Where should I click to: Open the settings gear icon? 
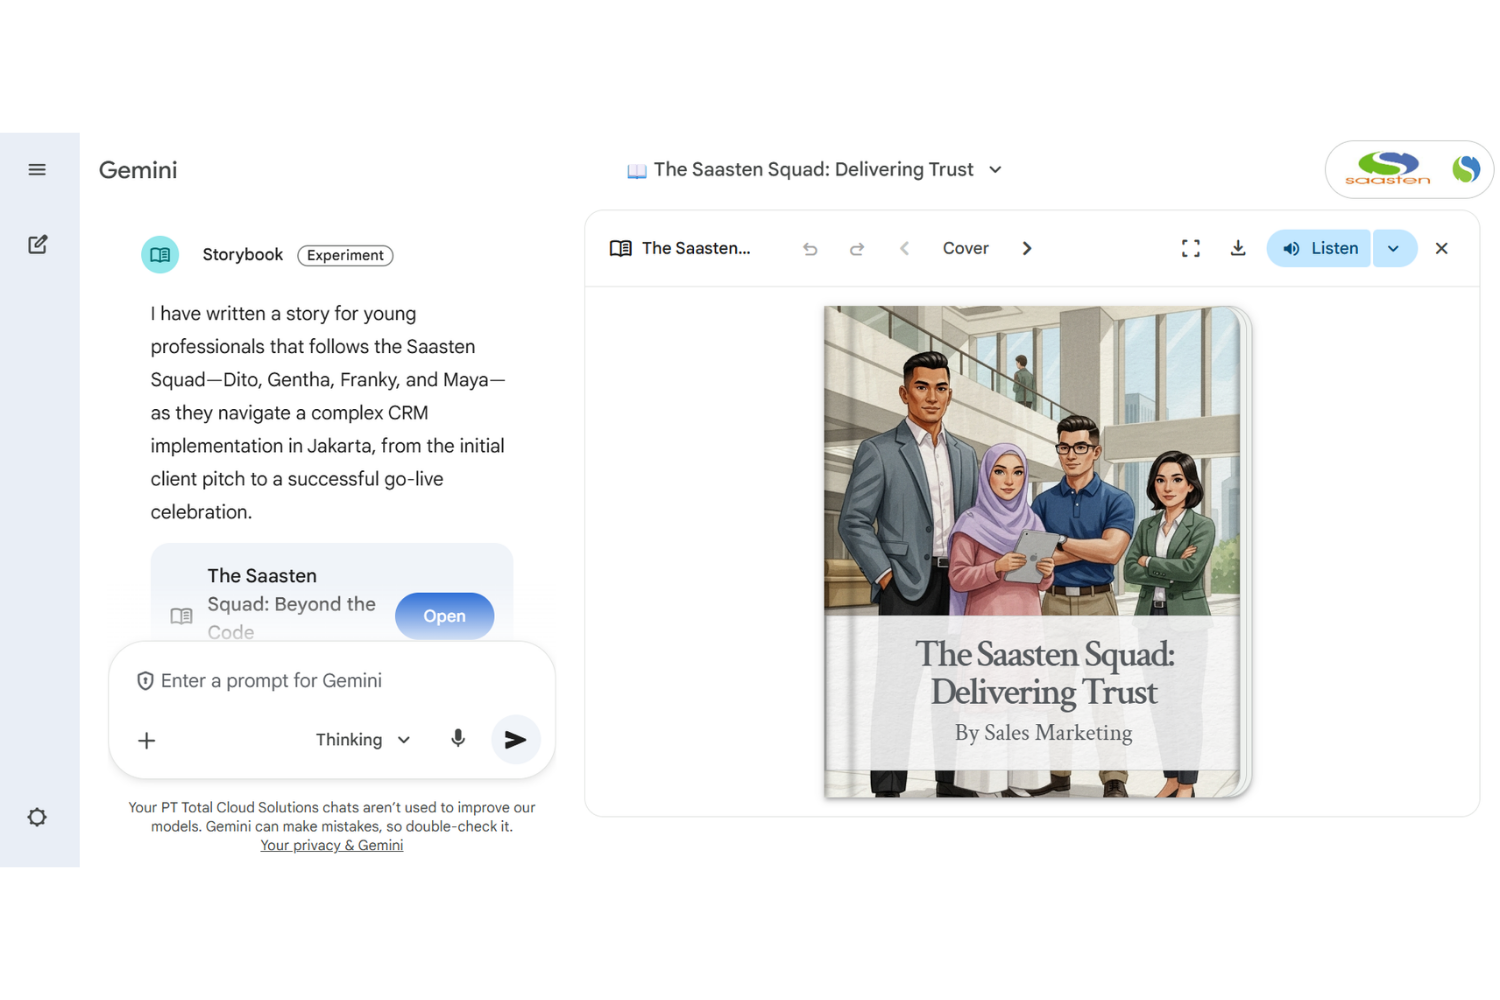(37, 817)
